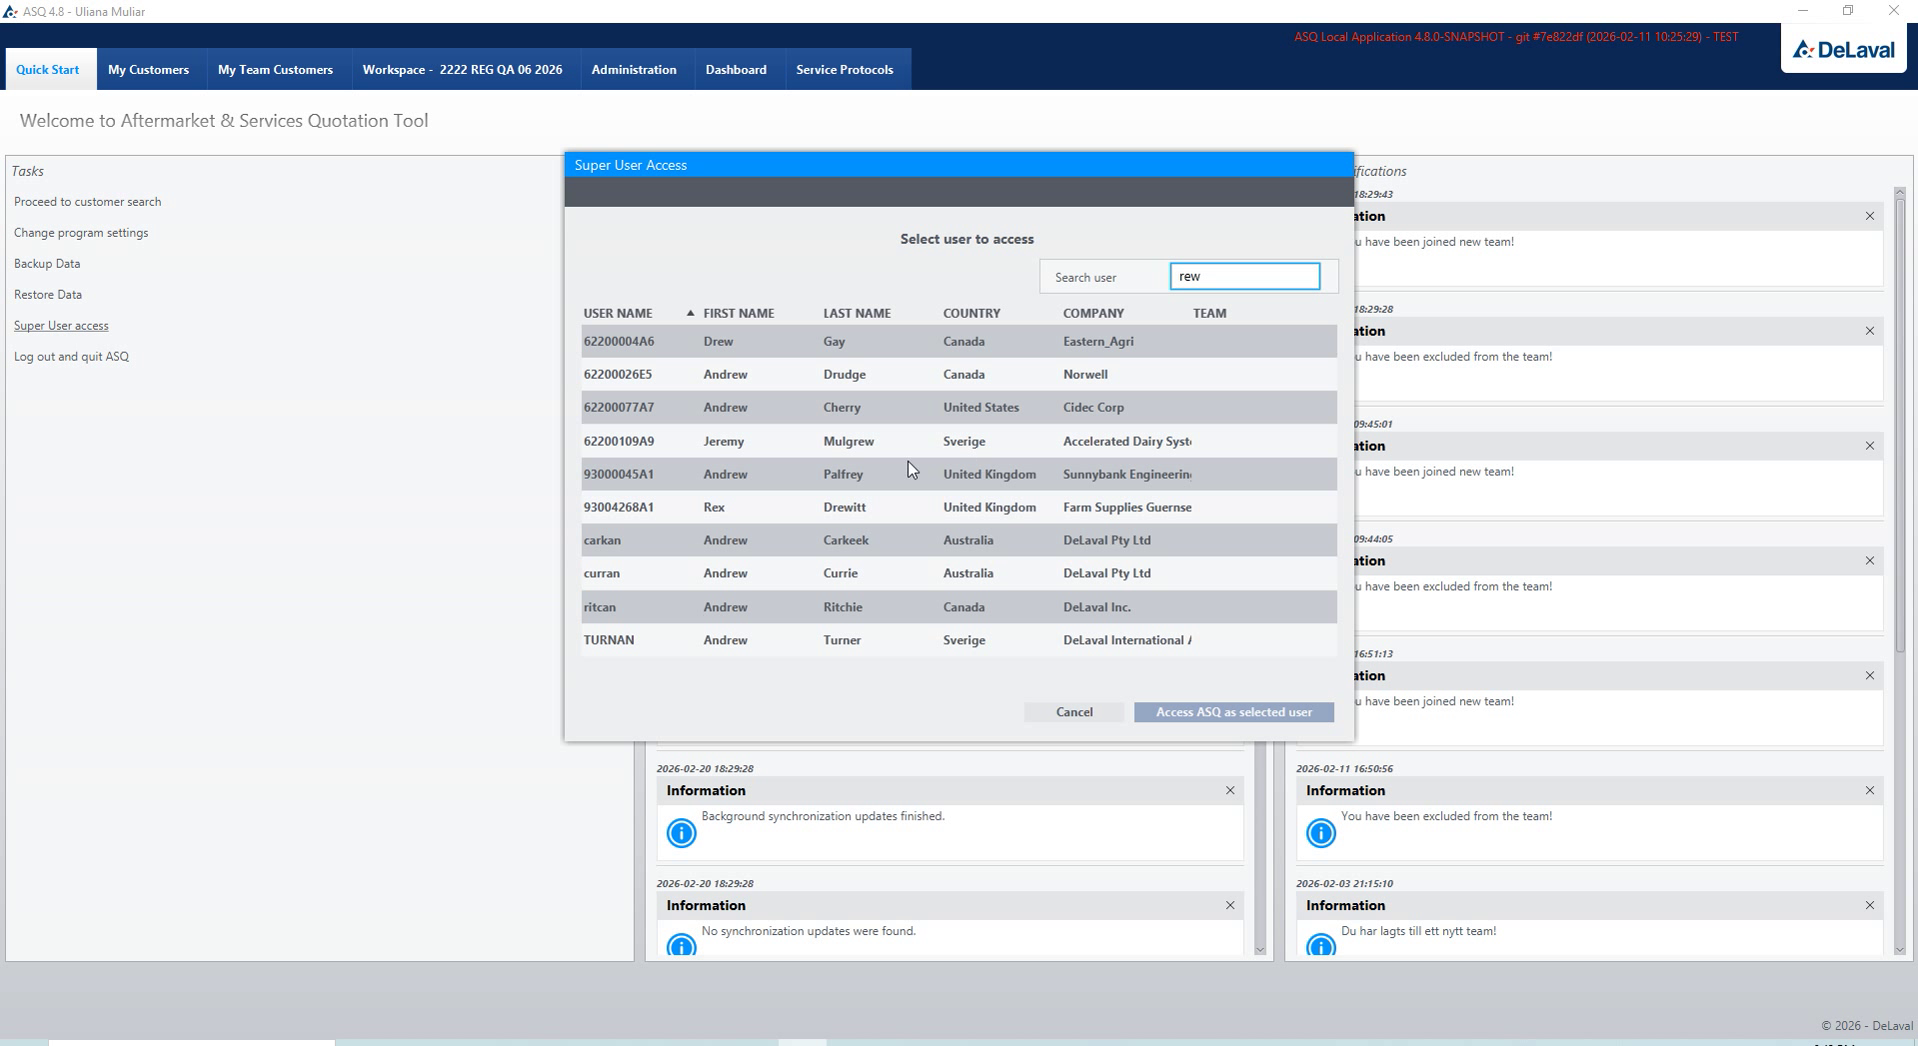
Task: Open the Workspace 2222 REG QA 06 2026 tab
Action: coord(462,69)
